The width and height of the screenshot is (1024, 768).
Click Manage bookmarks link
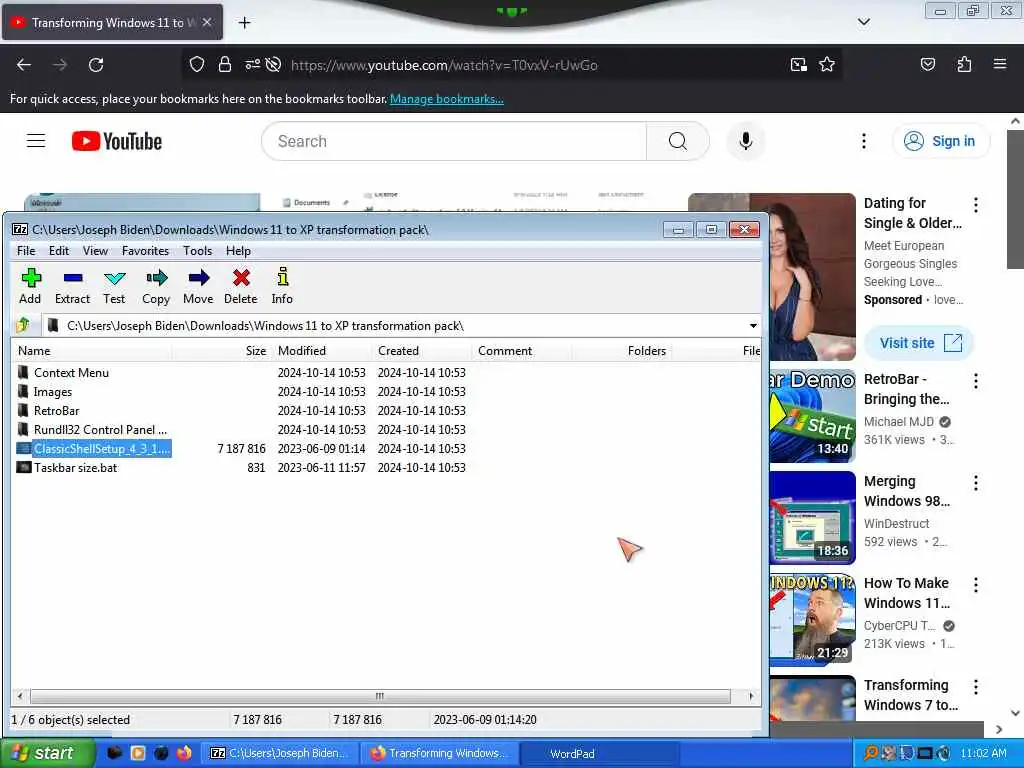447,99
